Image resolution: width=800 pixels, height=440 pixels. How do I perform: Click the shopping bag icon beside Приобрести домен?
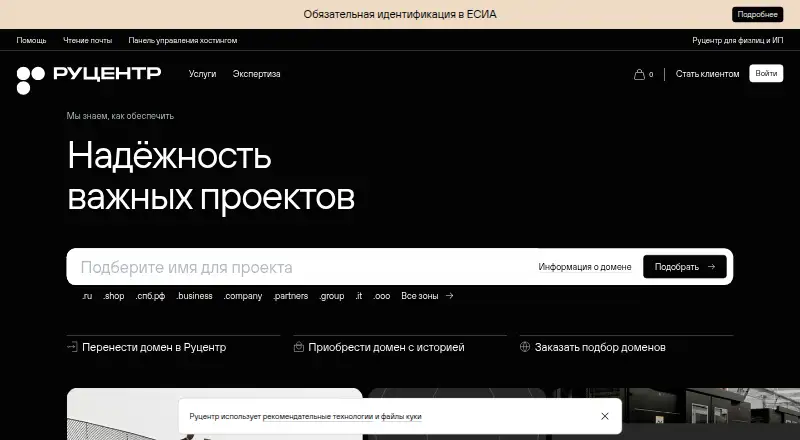coord(298,347)
